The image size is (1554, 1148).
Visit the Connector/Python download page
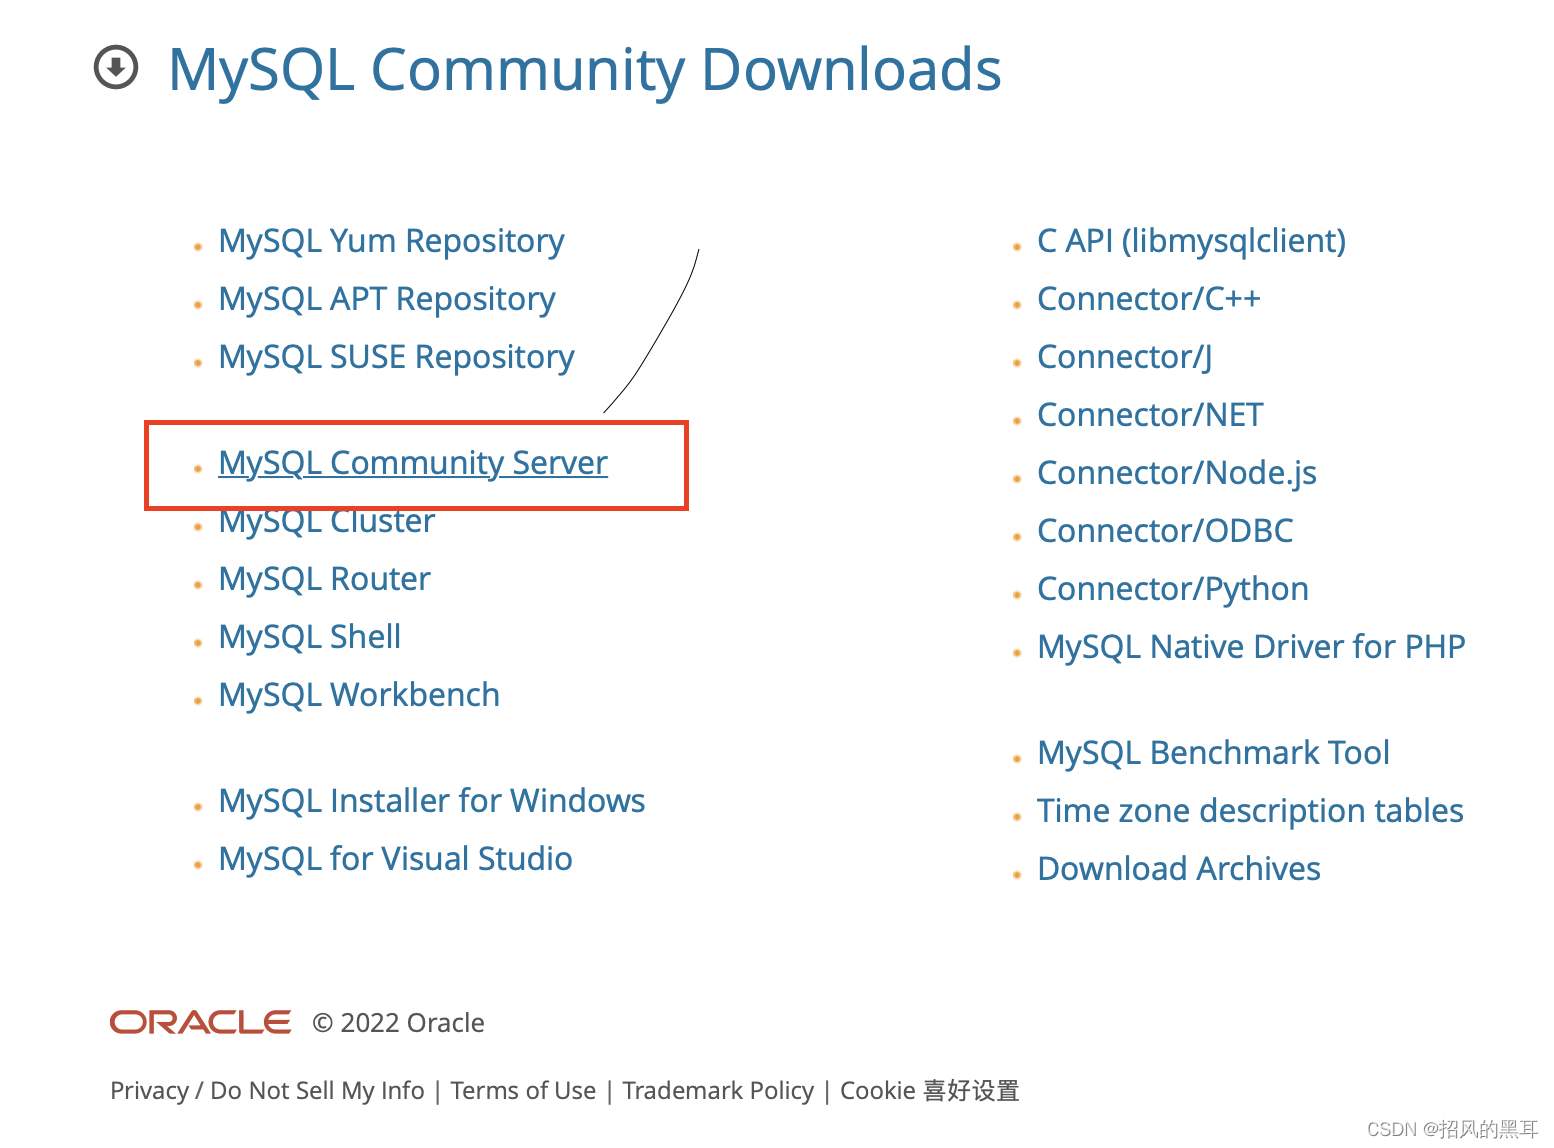click(1173, 589)
